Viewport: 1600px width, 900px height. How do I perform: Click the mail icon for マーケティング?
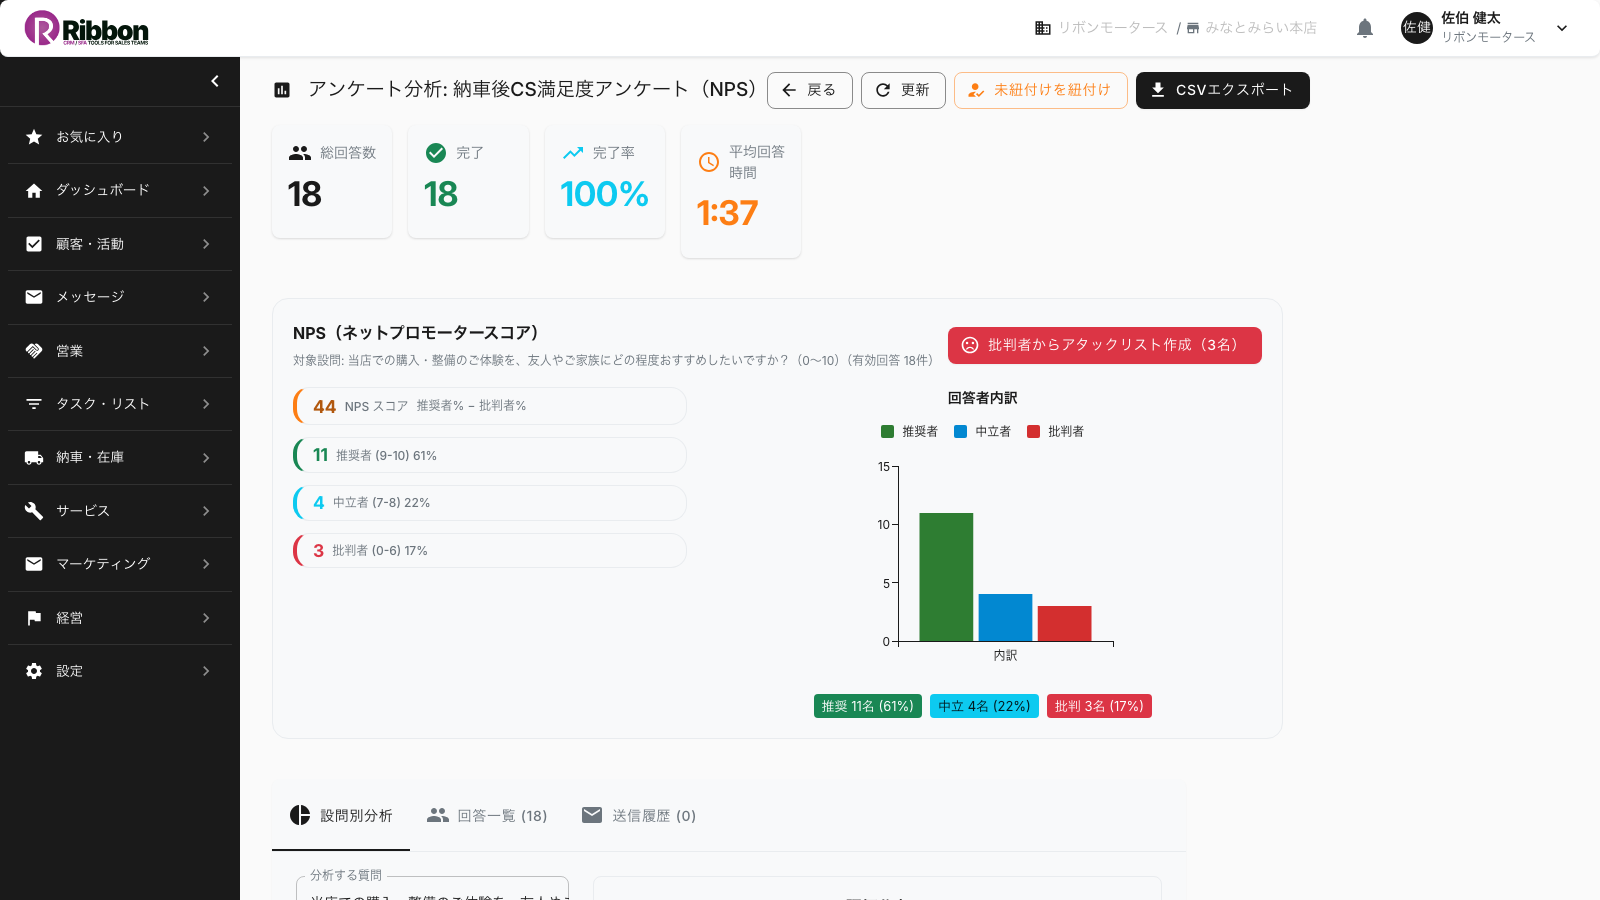(x=34, y=564)
